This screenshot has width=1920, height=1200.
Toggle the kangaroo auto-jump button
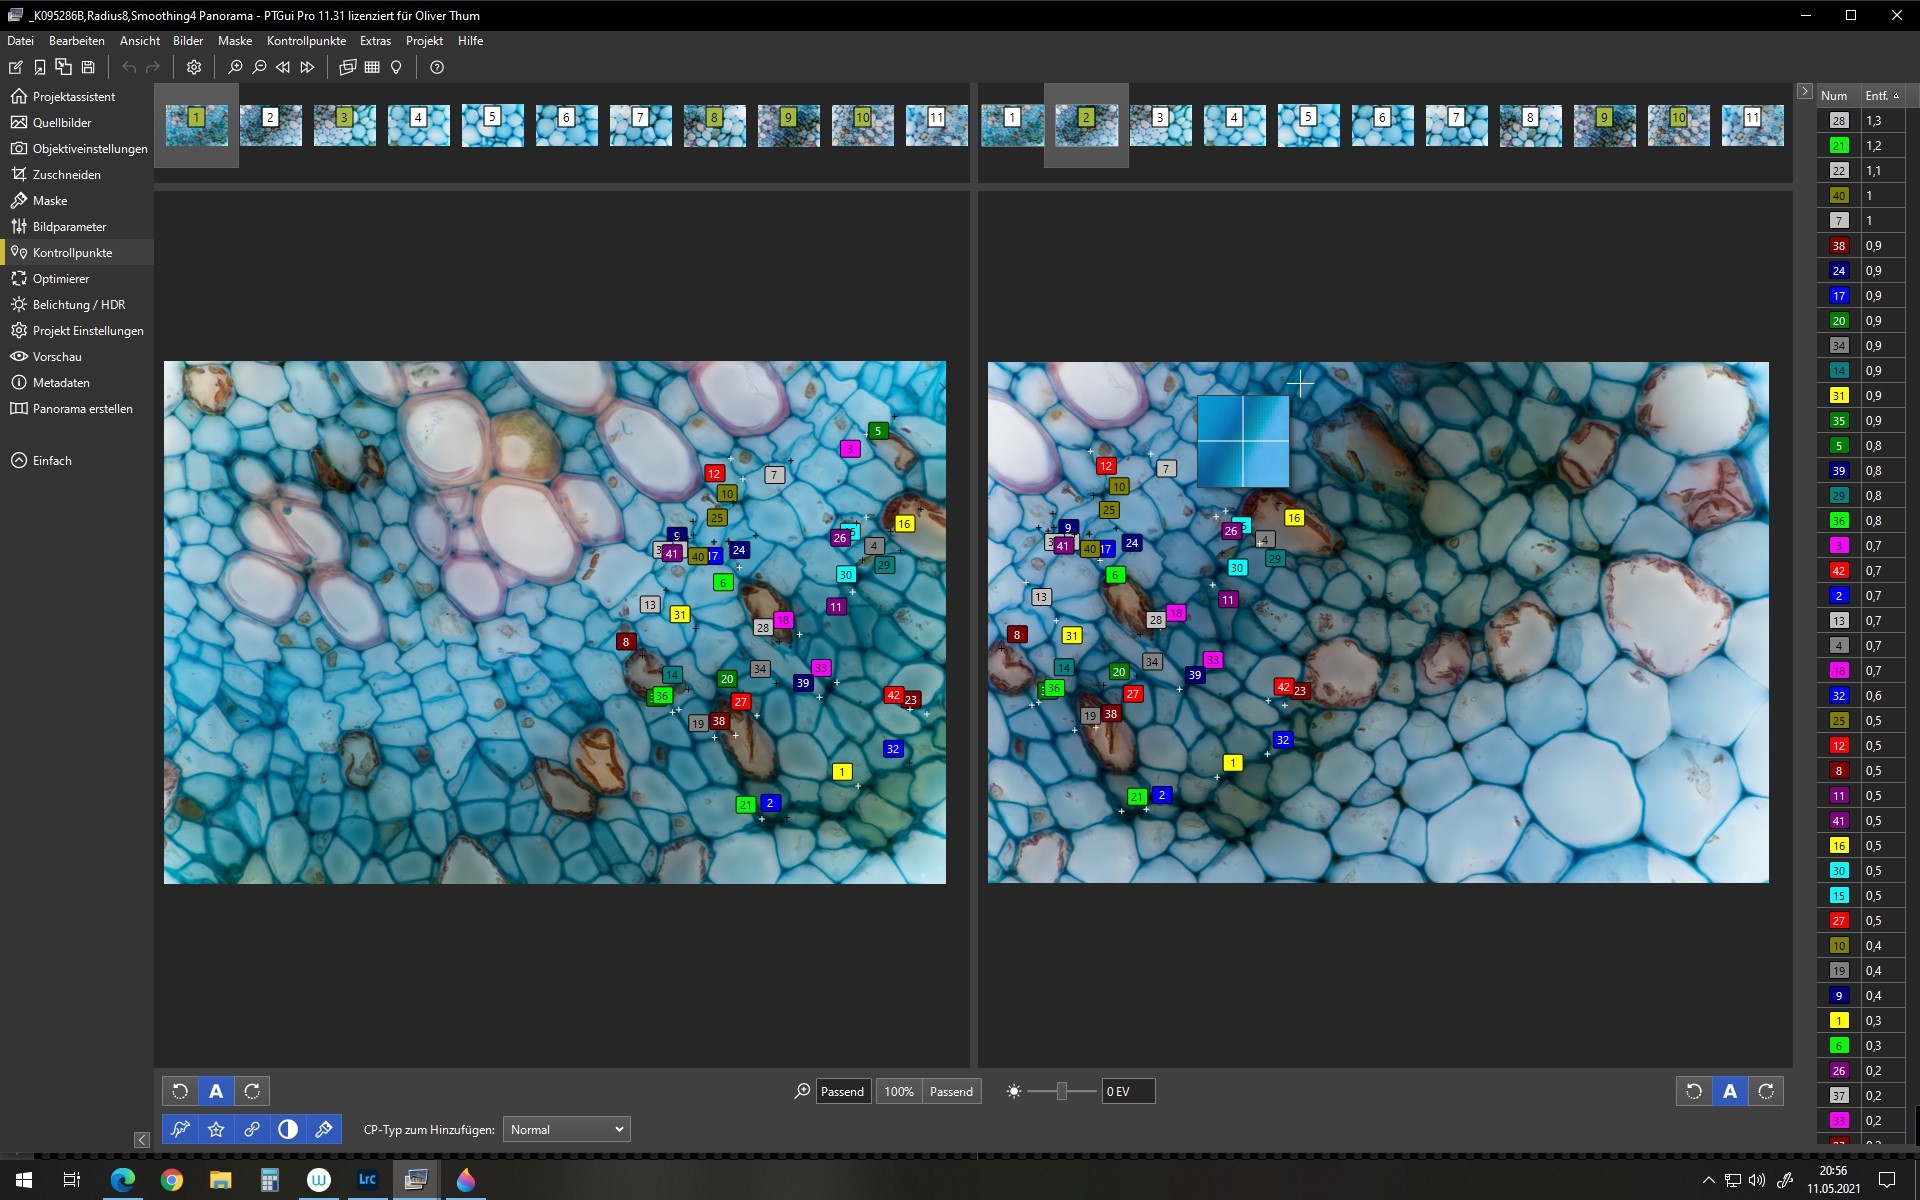pyautogui.click(x=180, y=1129)
